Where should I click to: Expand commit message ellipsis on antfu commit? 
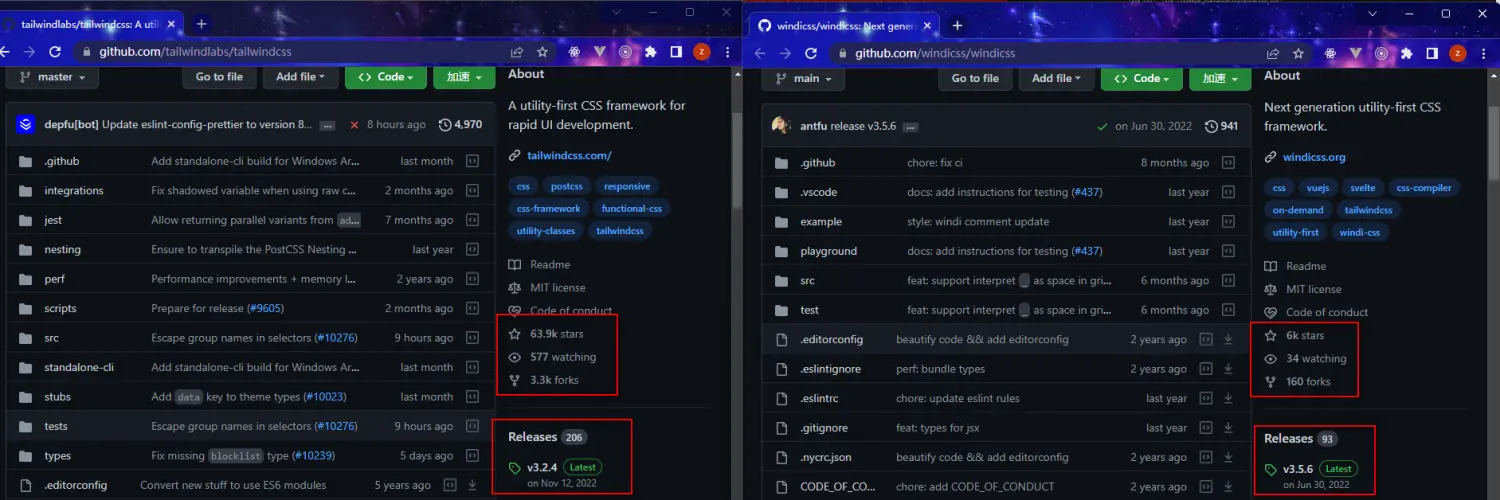tap(910, 127)
